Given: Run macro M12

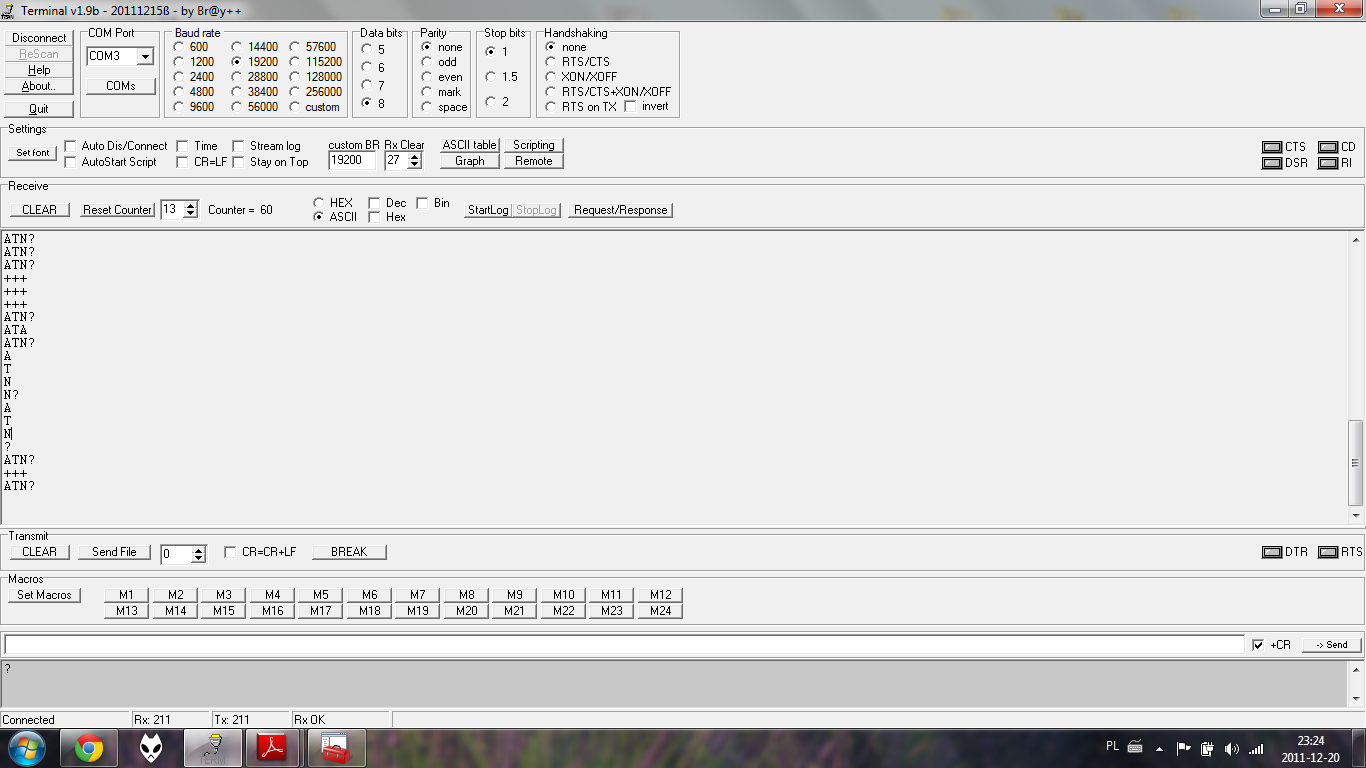Looking at the screenshot, I should click(661, 595).
